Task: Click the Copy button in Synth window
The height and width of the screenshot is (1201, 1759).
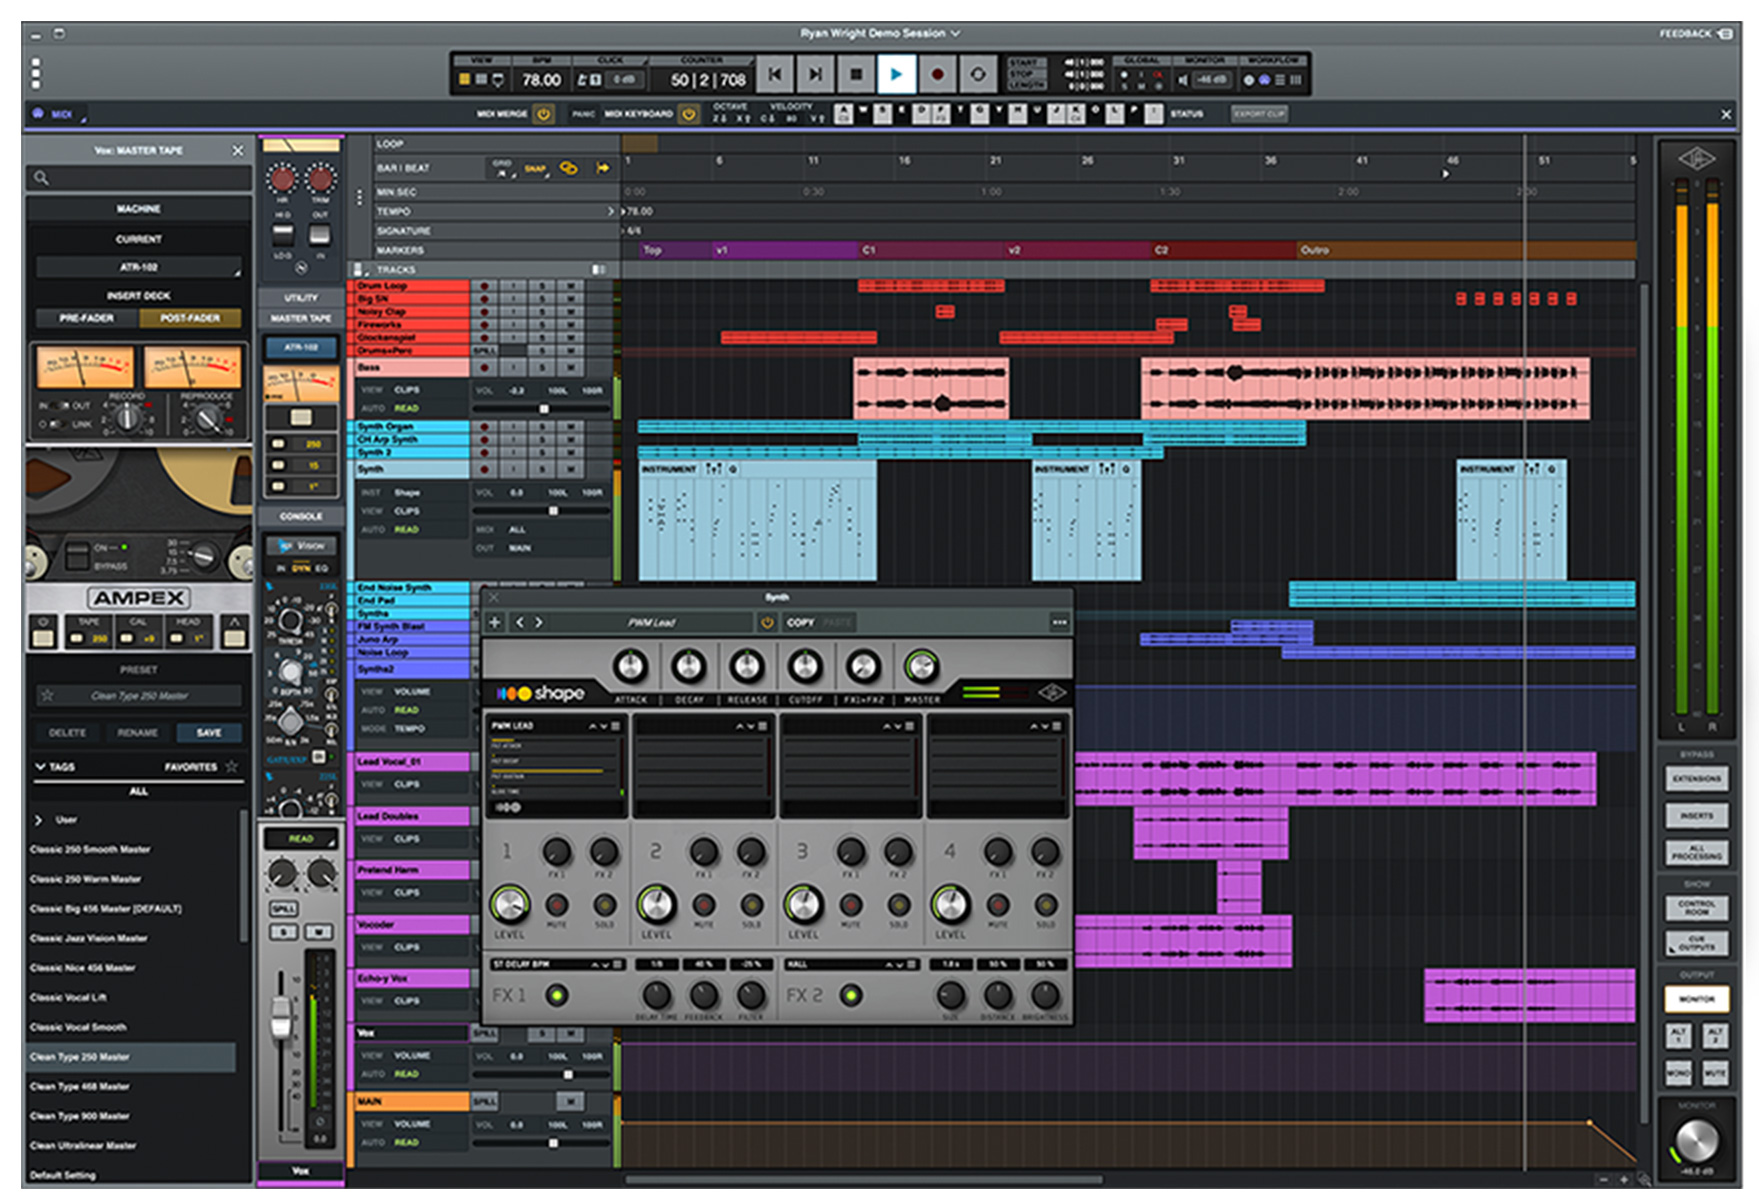Action: pos(800,622)
